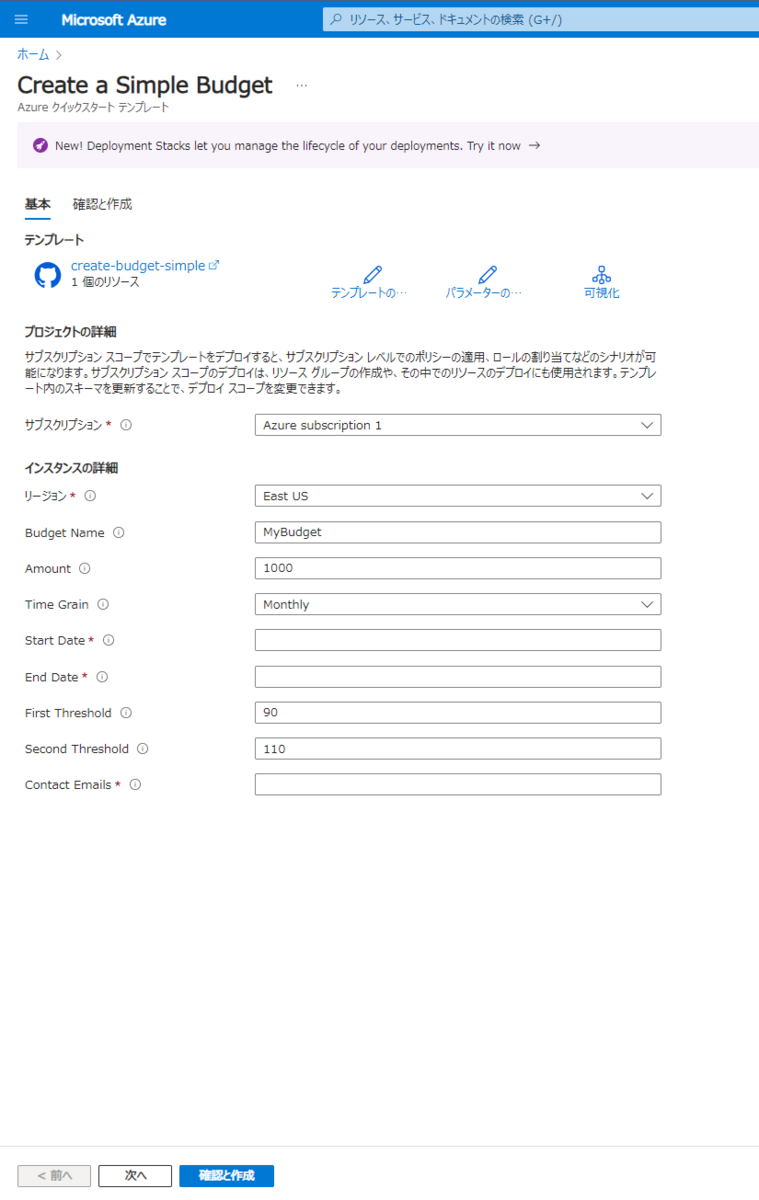Click the Deployment Stacks banner message
The width and height of the screenshot is (759, 1200).
288,146
